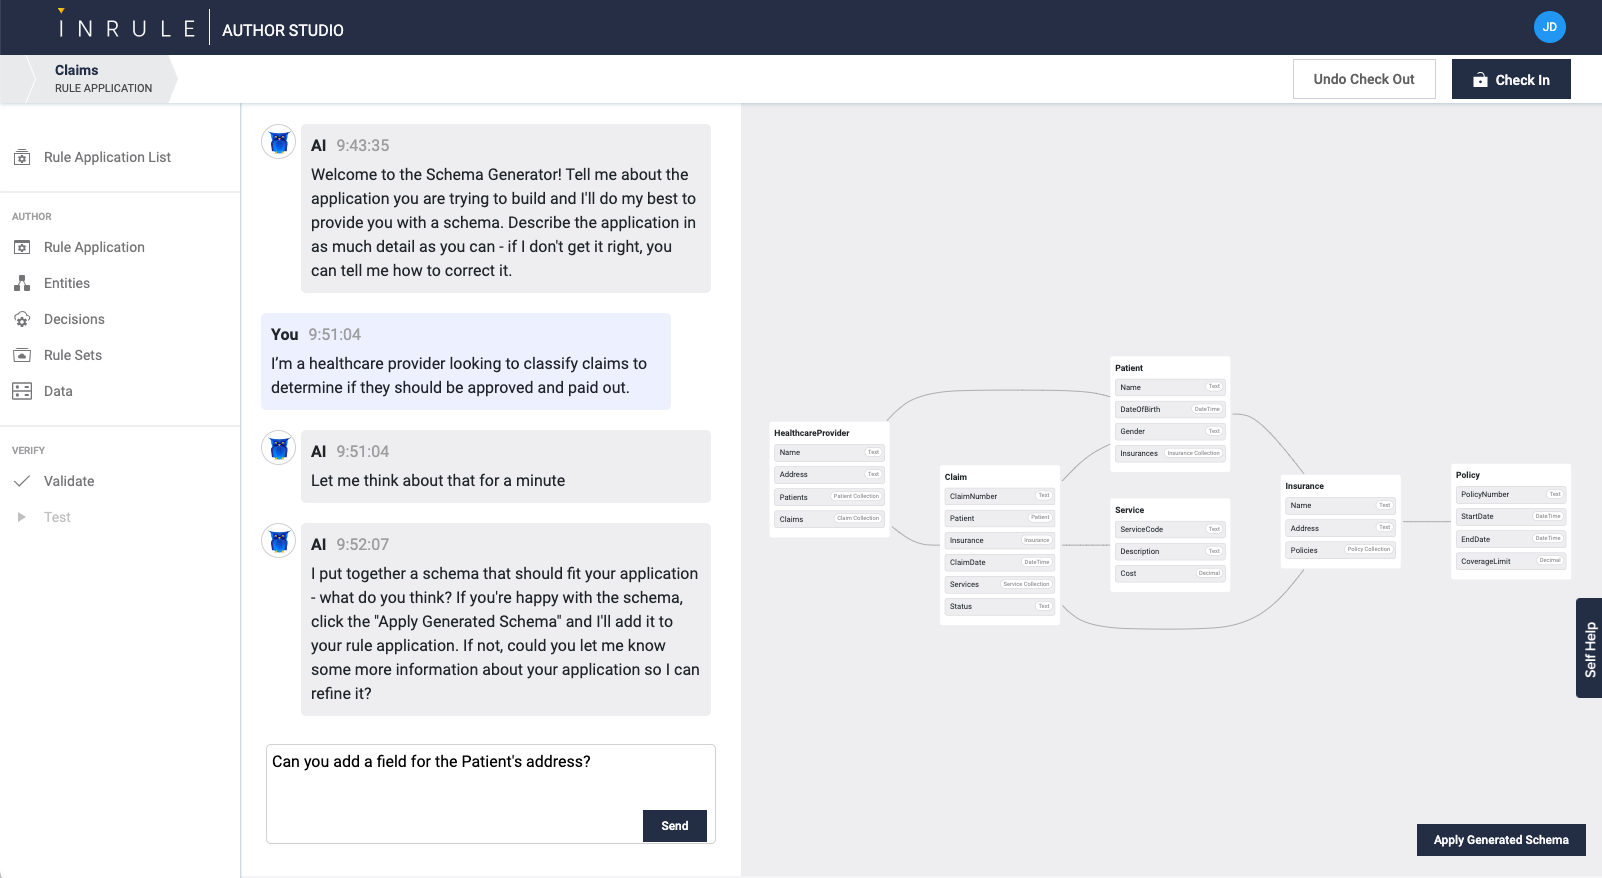Click the Validate checkmark icon
Screen dimensions: 1602x878
point(22,481)
